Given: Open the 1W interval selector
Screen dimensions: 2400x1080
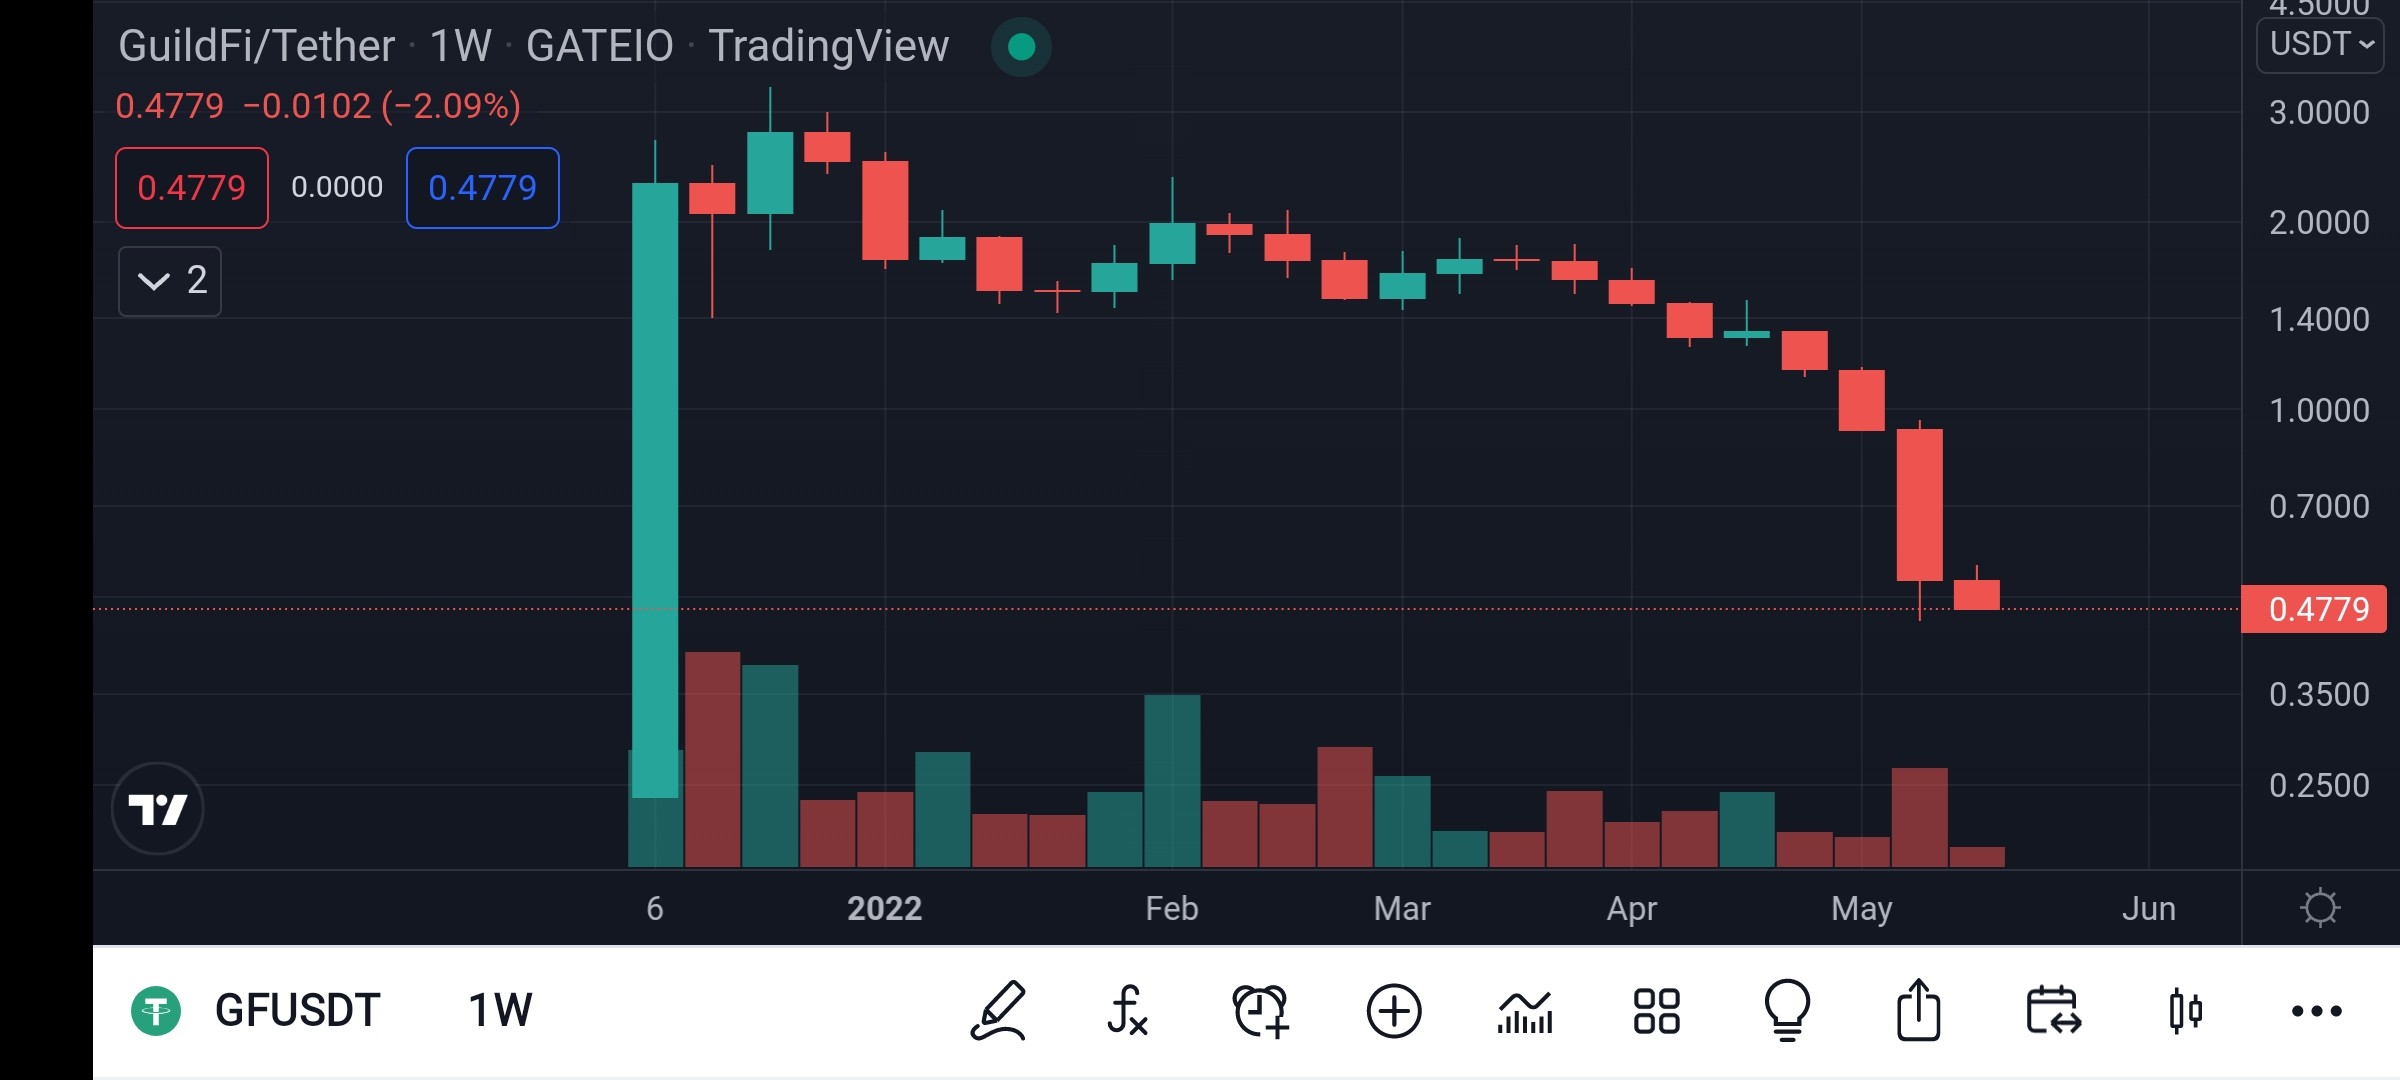Looking at the screenshot, I should 500,1010.
